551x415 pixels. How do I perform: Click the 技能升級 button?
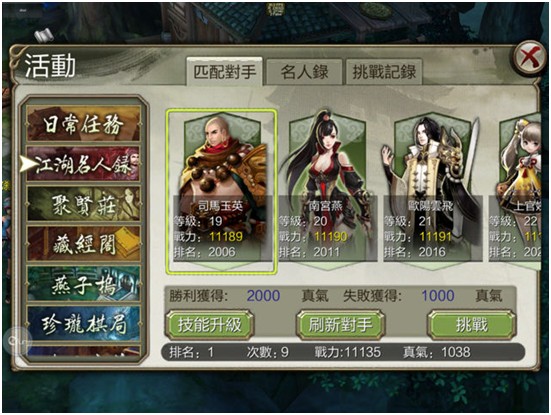[209, 325]
